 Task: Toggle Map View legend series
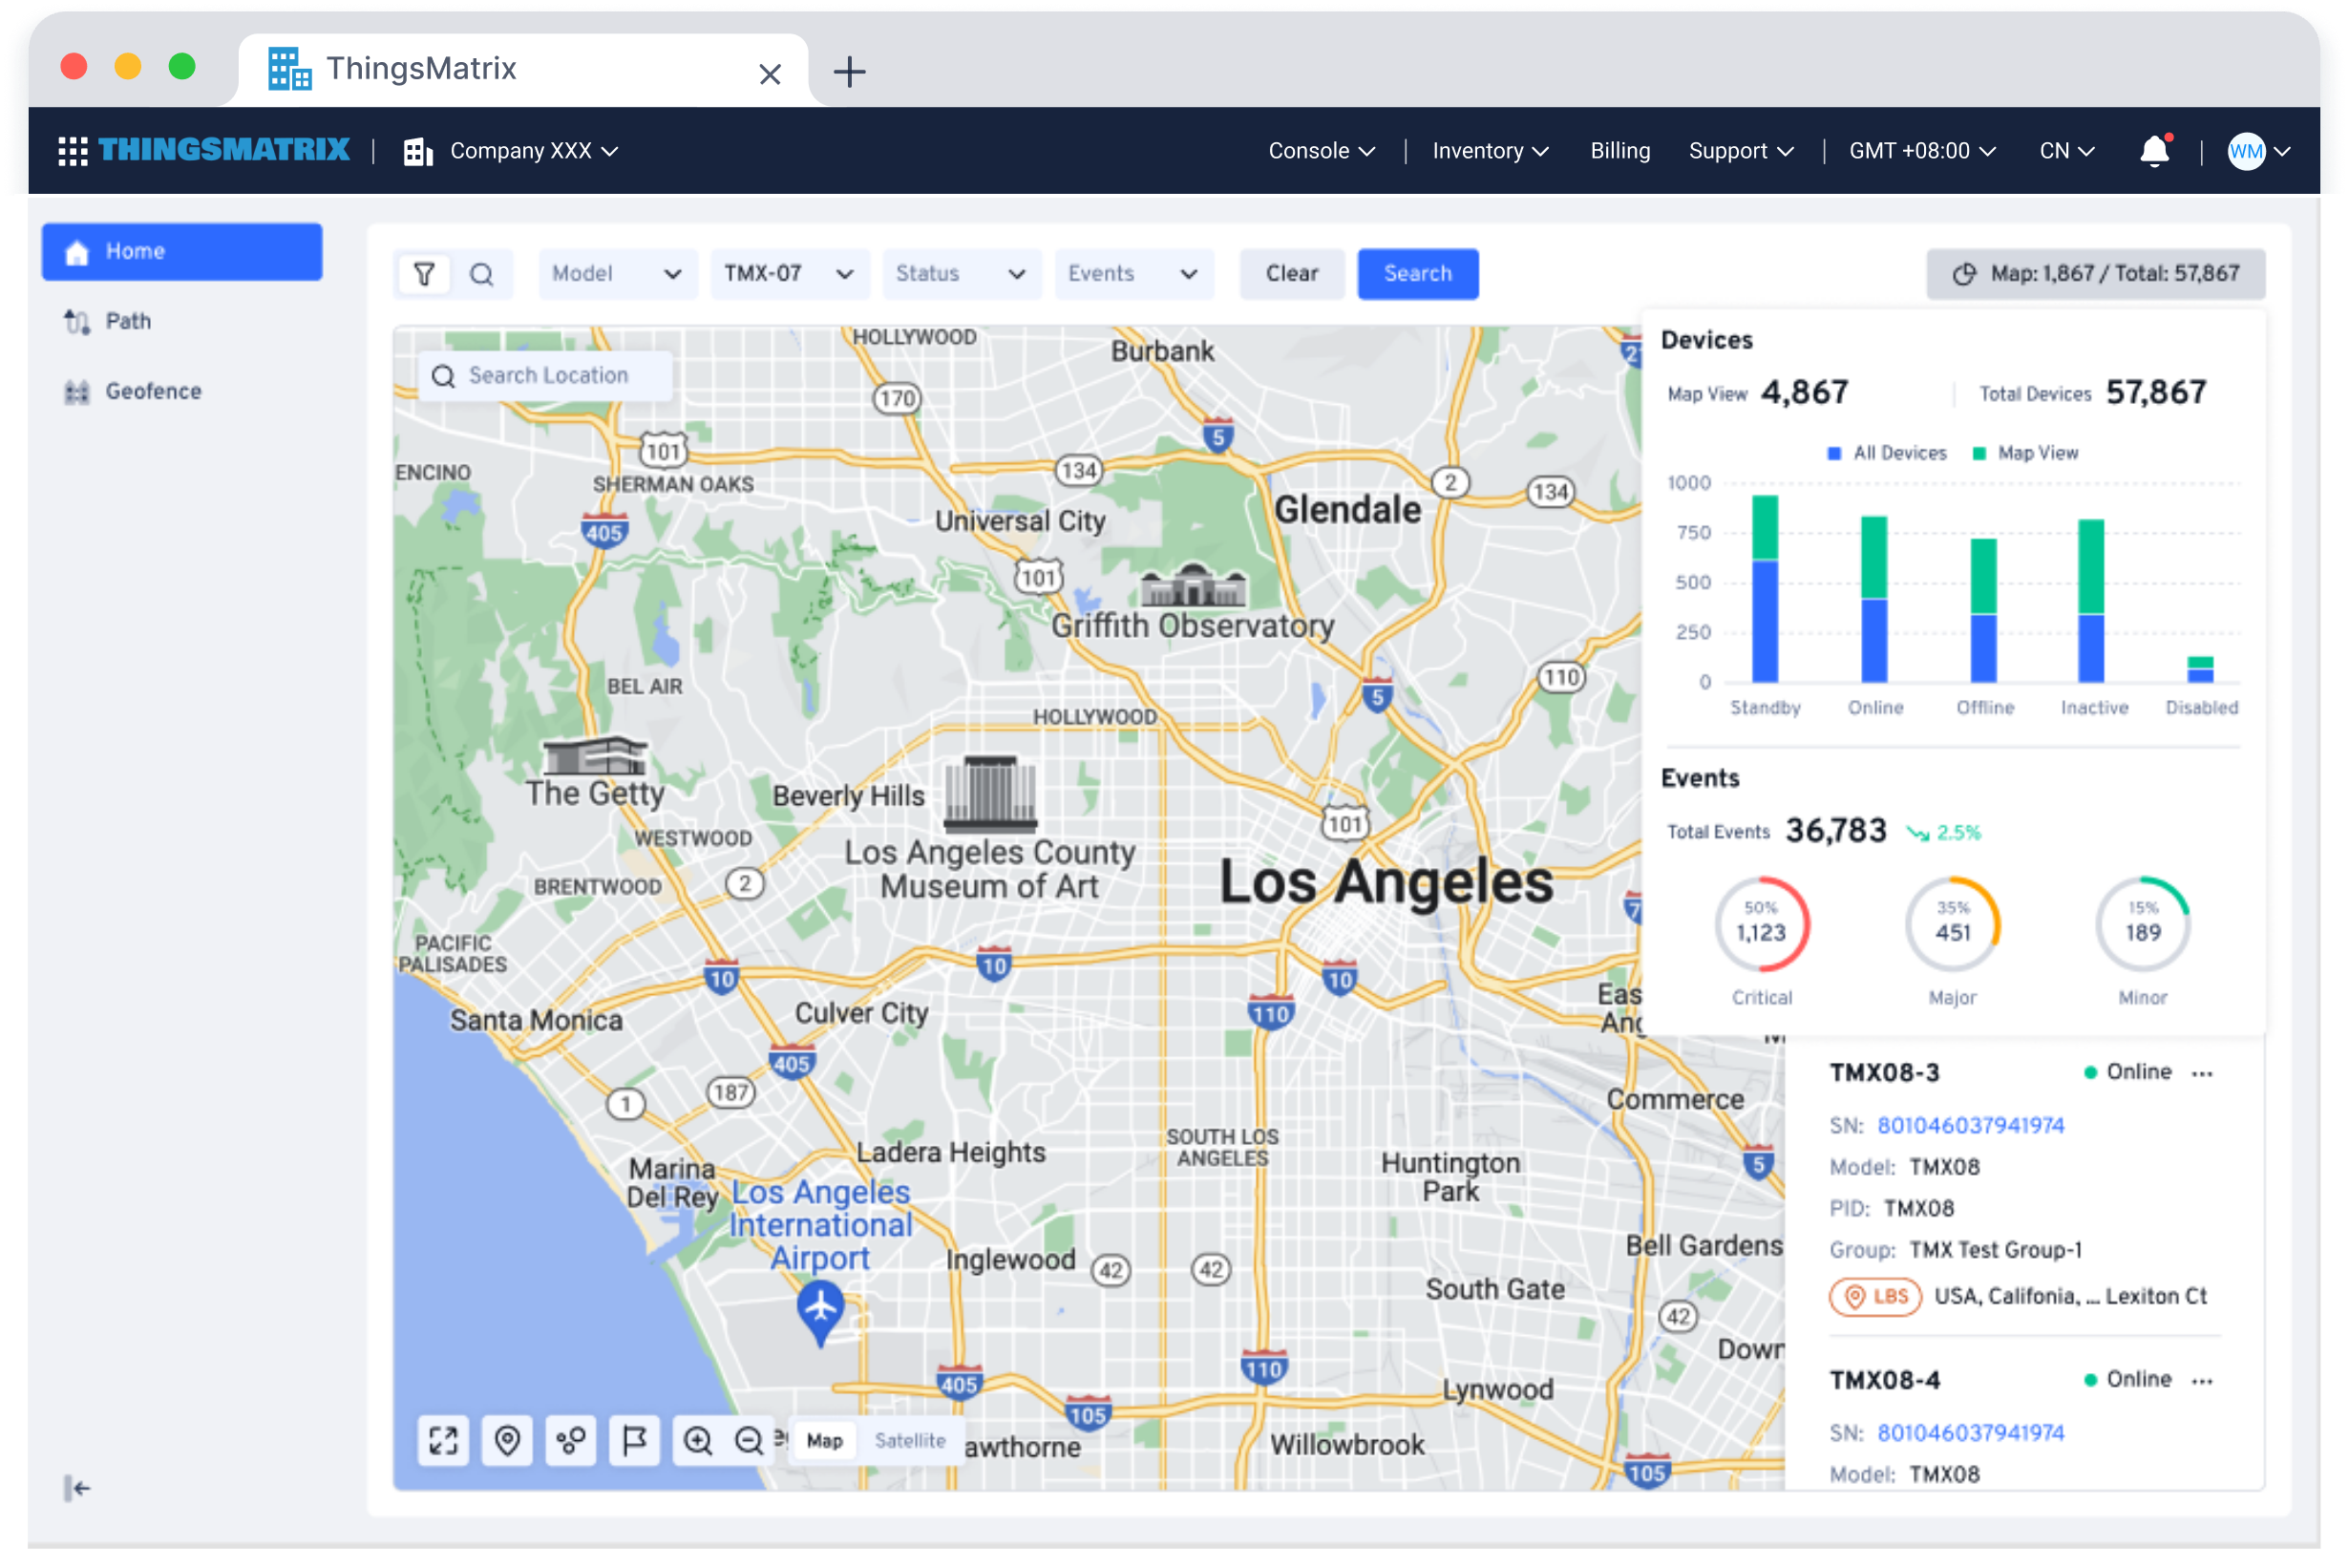2025,453
